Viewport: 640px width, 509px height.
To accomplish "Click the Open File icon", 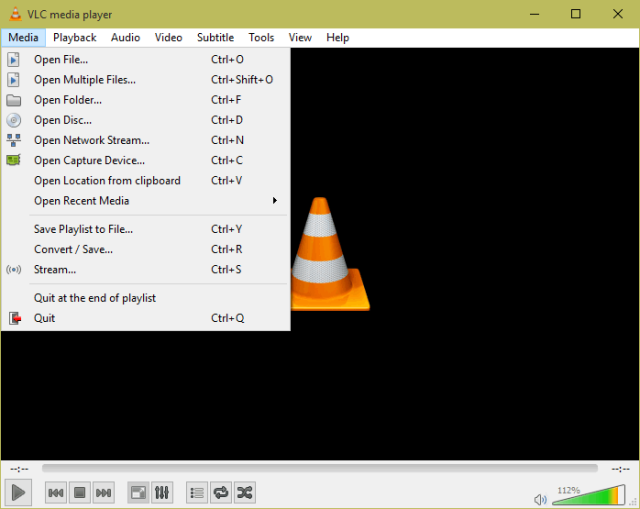I will click(x=13, y=60).
